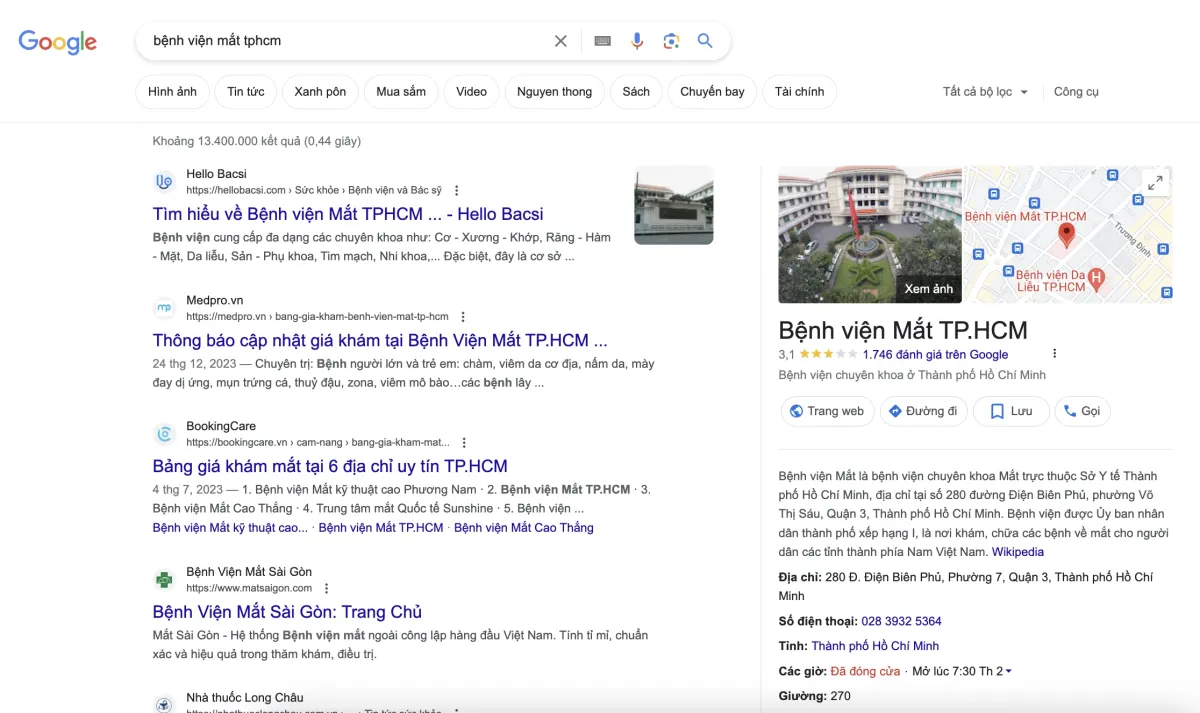Viewport: 1200px width, 713px height.
Task: Open Hello Bacsi result thumbnail image
Action: tap(674, 205)
